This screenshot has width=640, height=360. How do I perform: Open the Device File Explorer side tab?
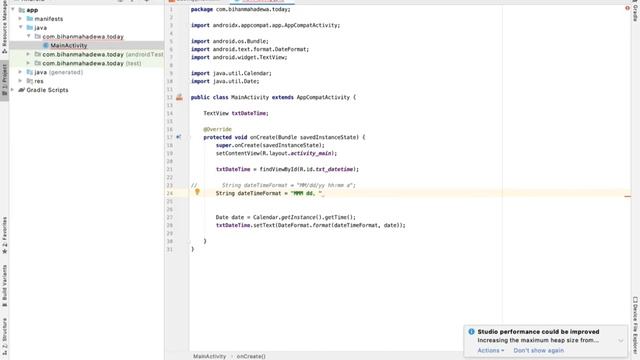(636, 327)
